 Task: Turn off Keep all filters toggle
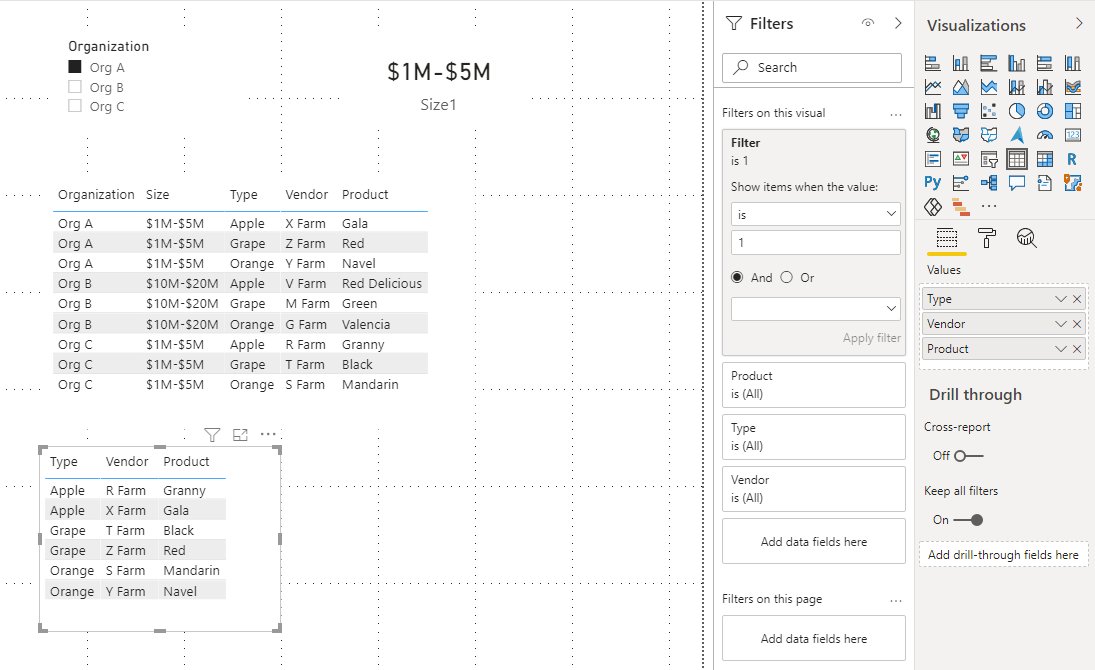click(x=969, y=520)
